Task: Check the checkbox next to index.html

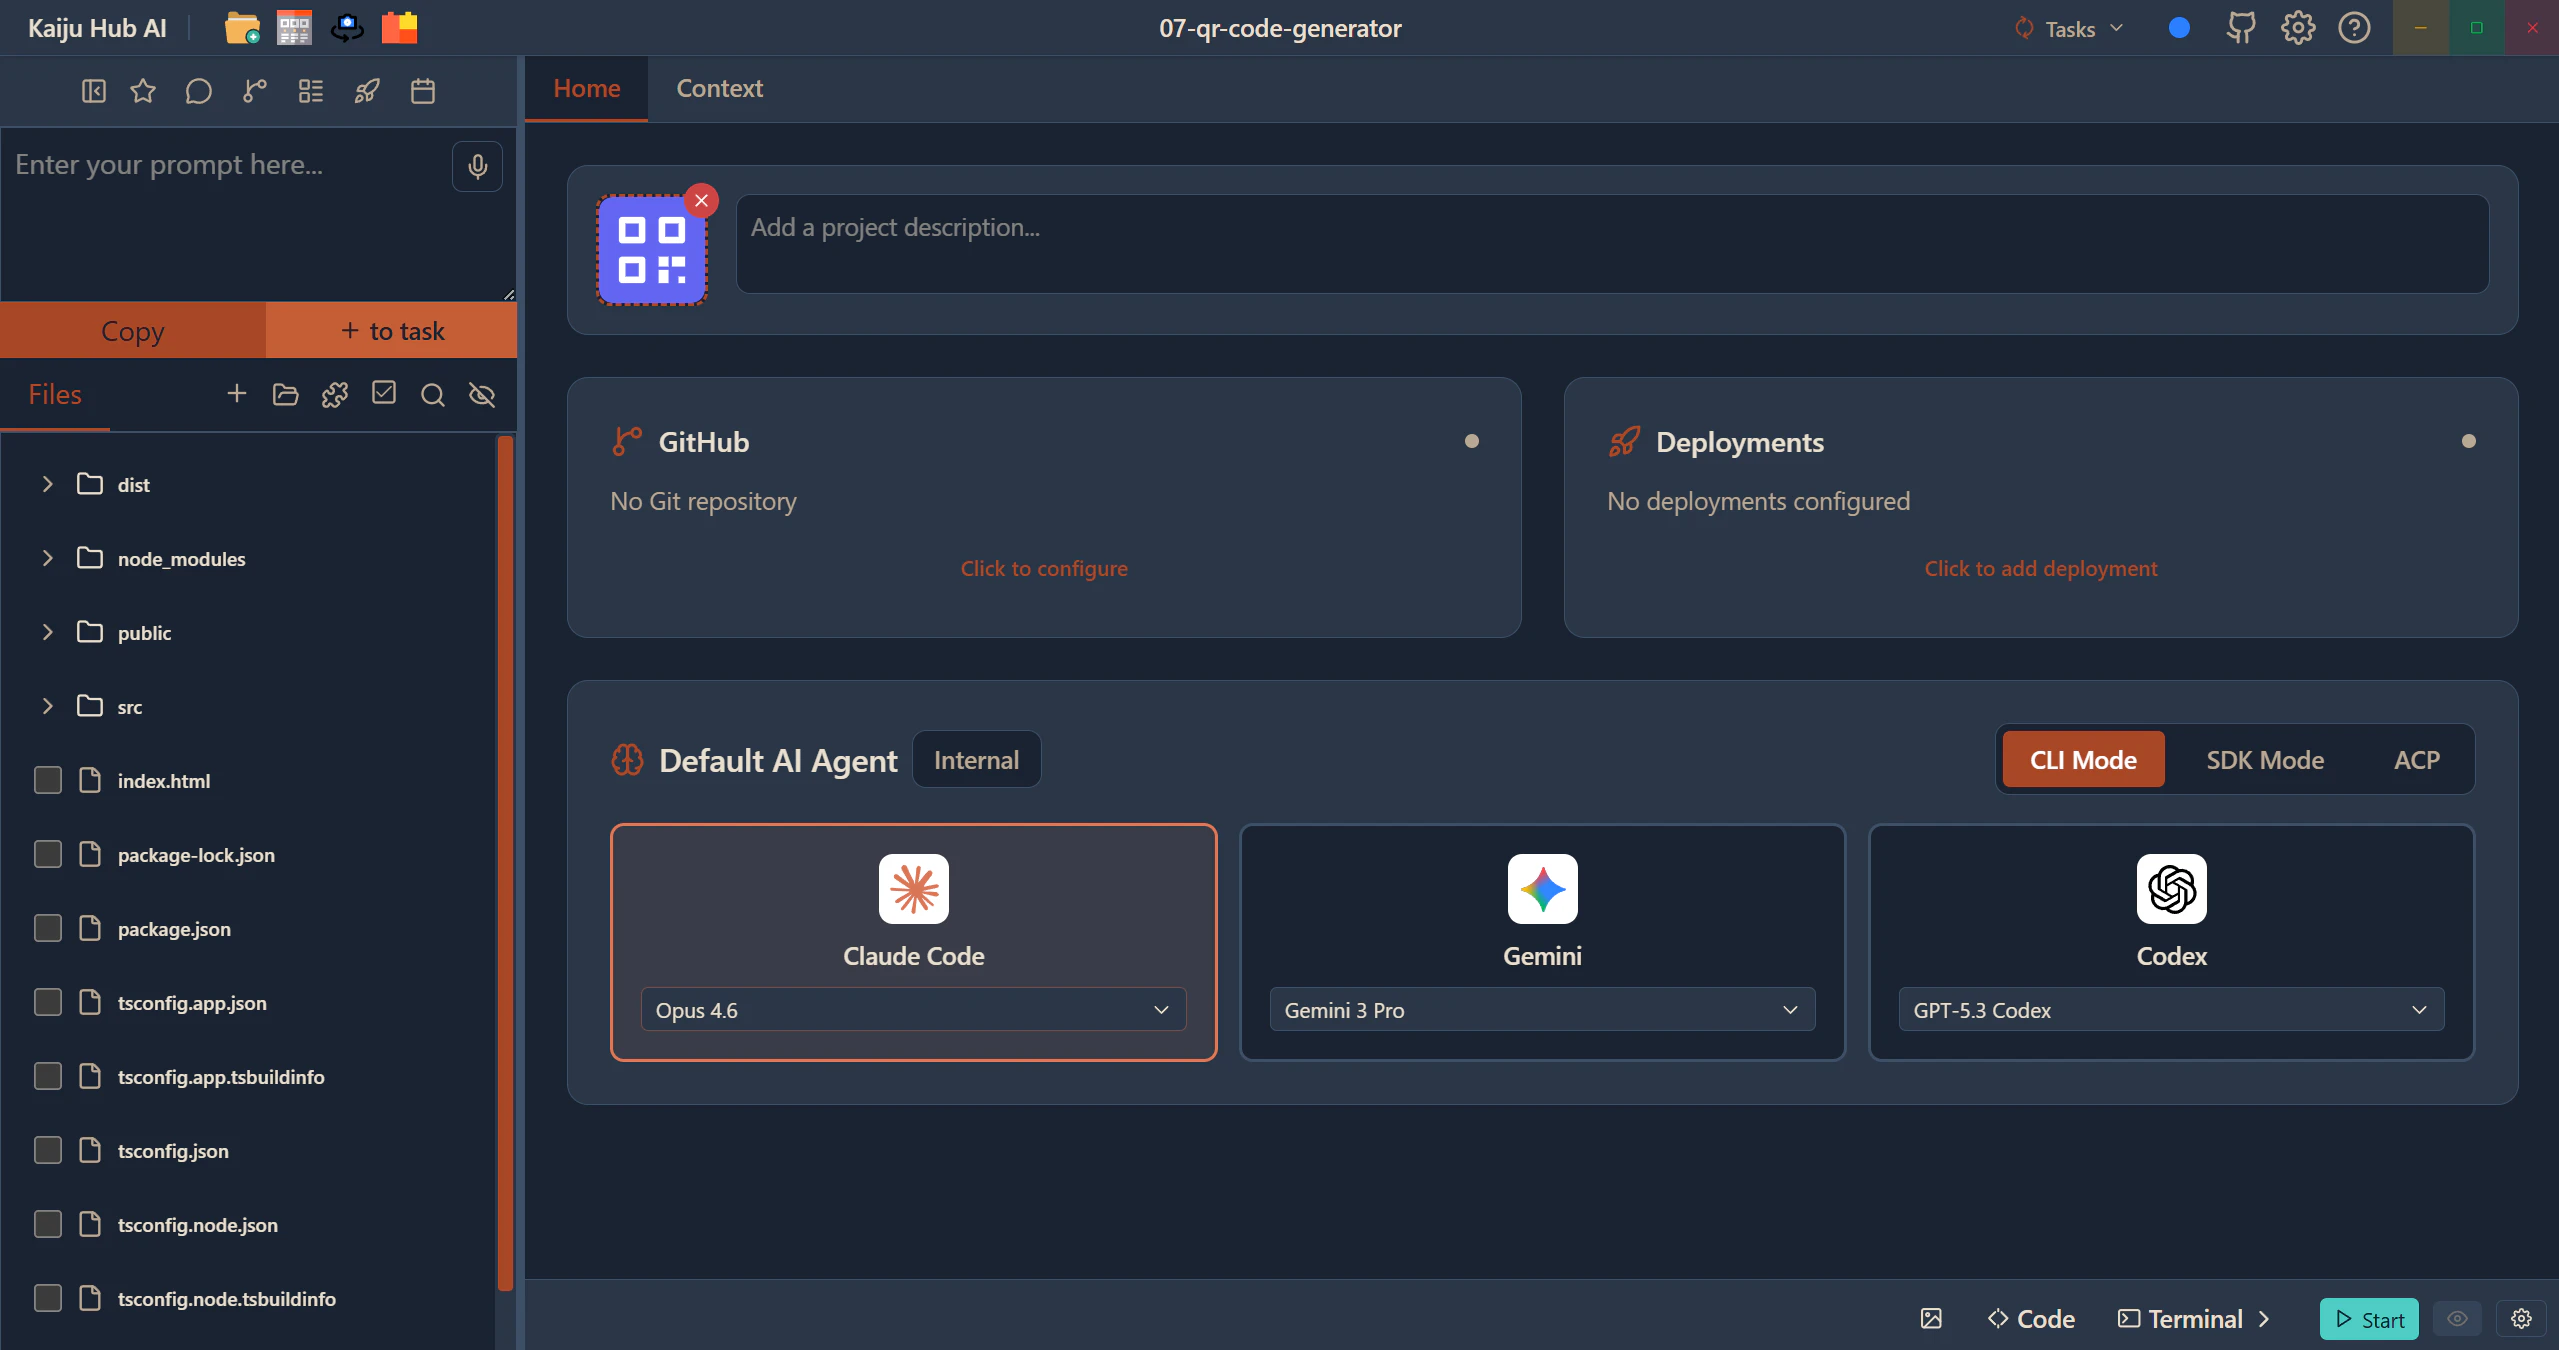Action: click(47, 780)
